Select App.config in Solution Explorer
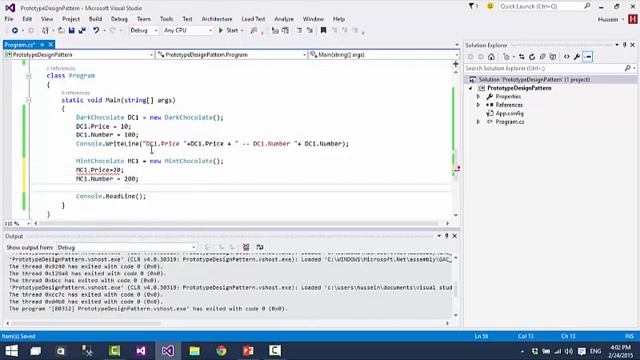This screenshot has height=360, width=640. (509, 113)
